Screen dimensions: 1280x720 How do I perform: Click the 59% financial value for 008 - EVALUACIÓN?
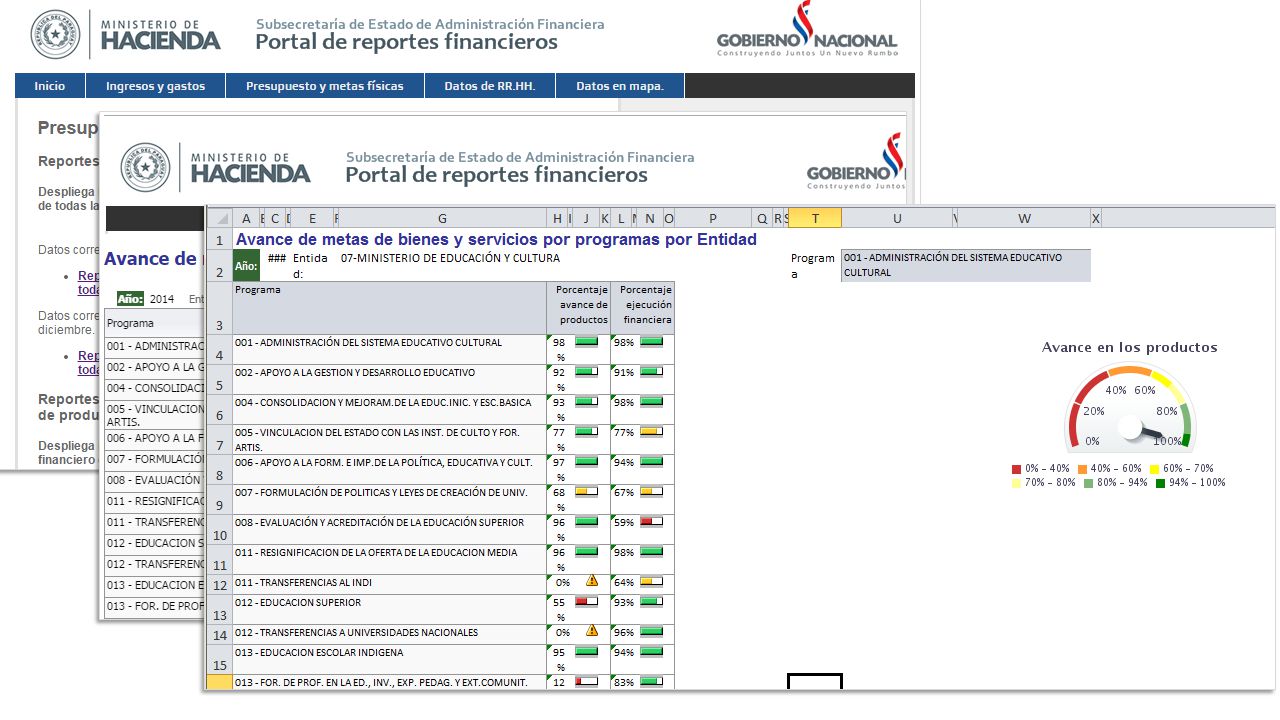625,522
